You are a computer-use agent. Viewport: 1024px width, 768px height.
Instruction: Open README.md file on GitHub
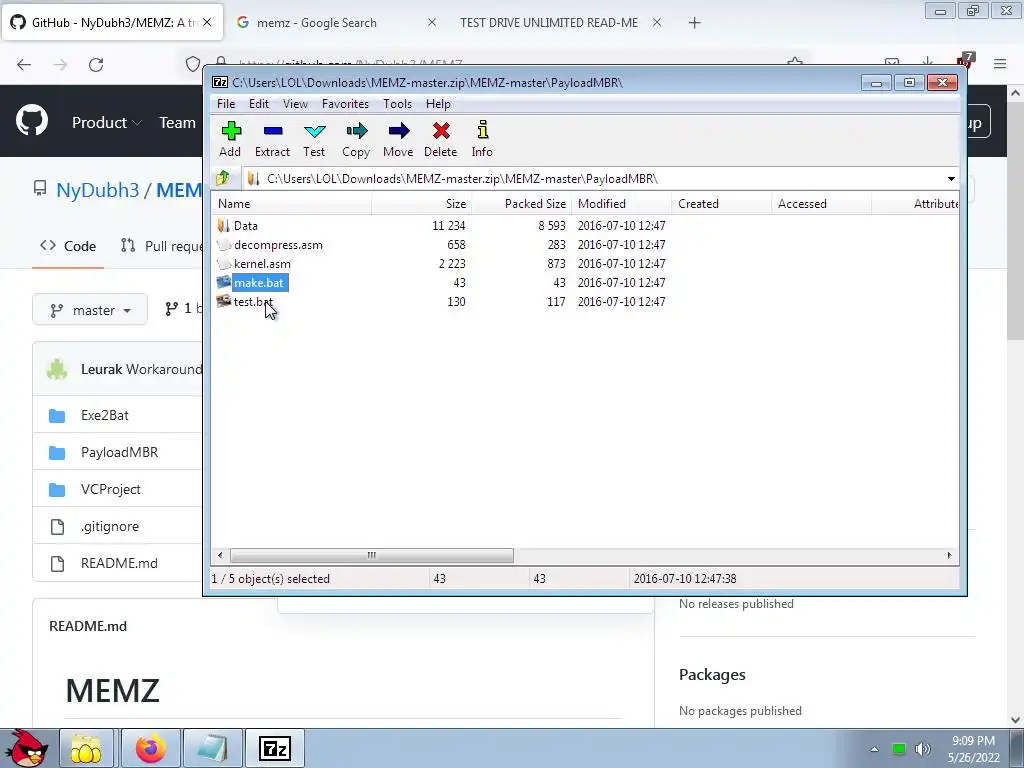pyautogui.click(x=119, y=564)
